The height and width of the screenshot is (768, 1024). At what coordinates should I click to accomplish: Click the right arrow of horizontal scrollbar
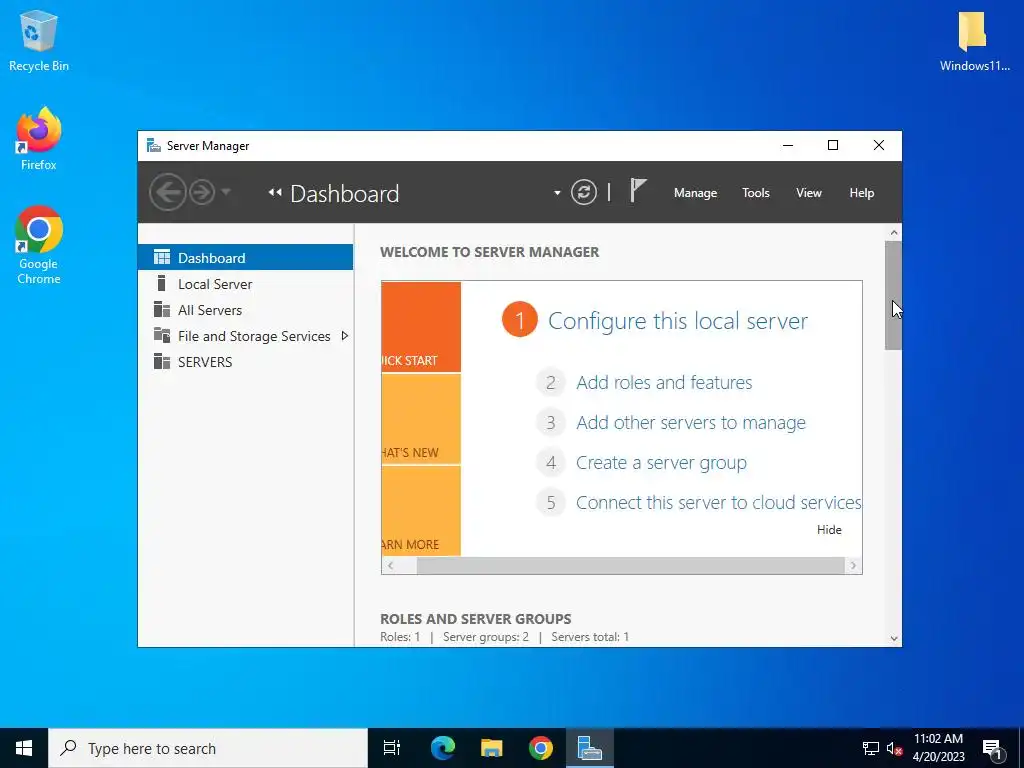point(853,566)
